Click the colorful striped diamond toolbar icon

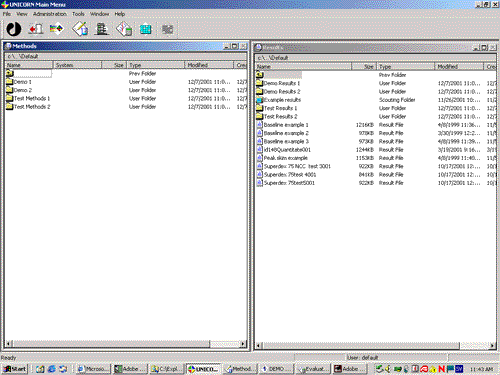coord(56,29)
